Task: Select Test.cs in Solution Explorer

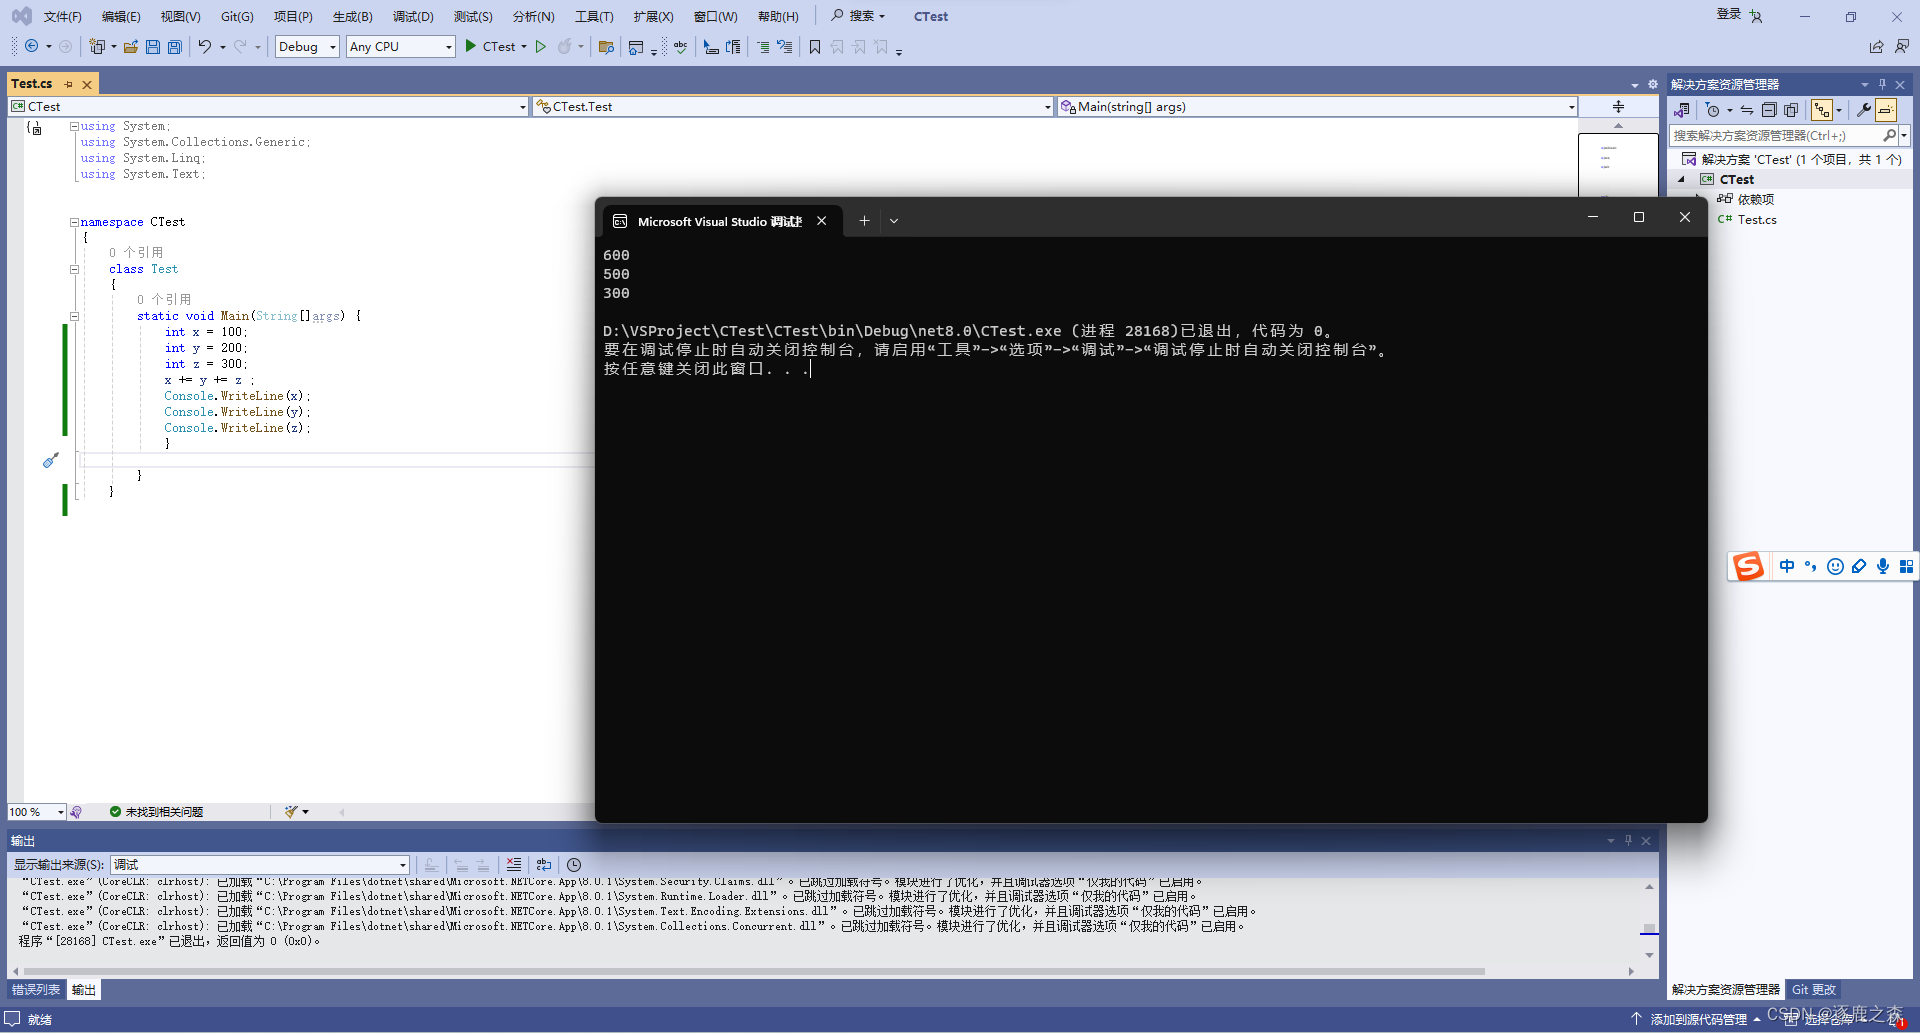Action: pyautogui.click(x=1757, y=220)
